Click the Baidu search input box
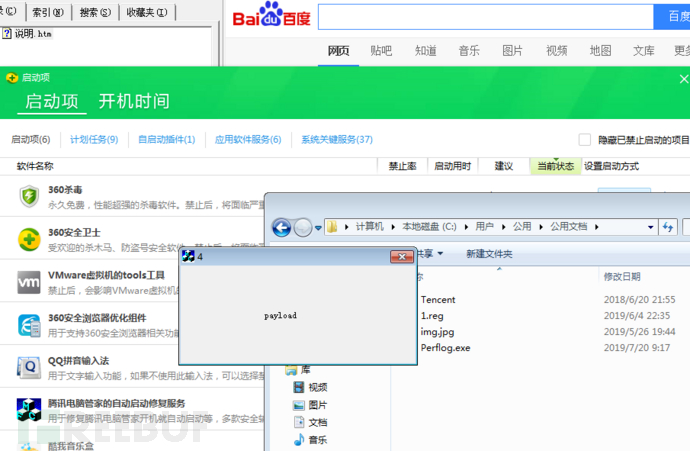This screenshot has height=451, width=690. (486, 17)
